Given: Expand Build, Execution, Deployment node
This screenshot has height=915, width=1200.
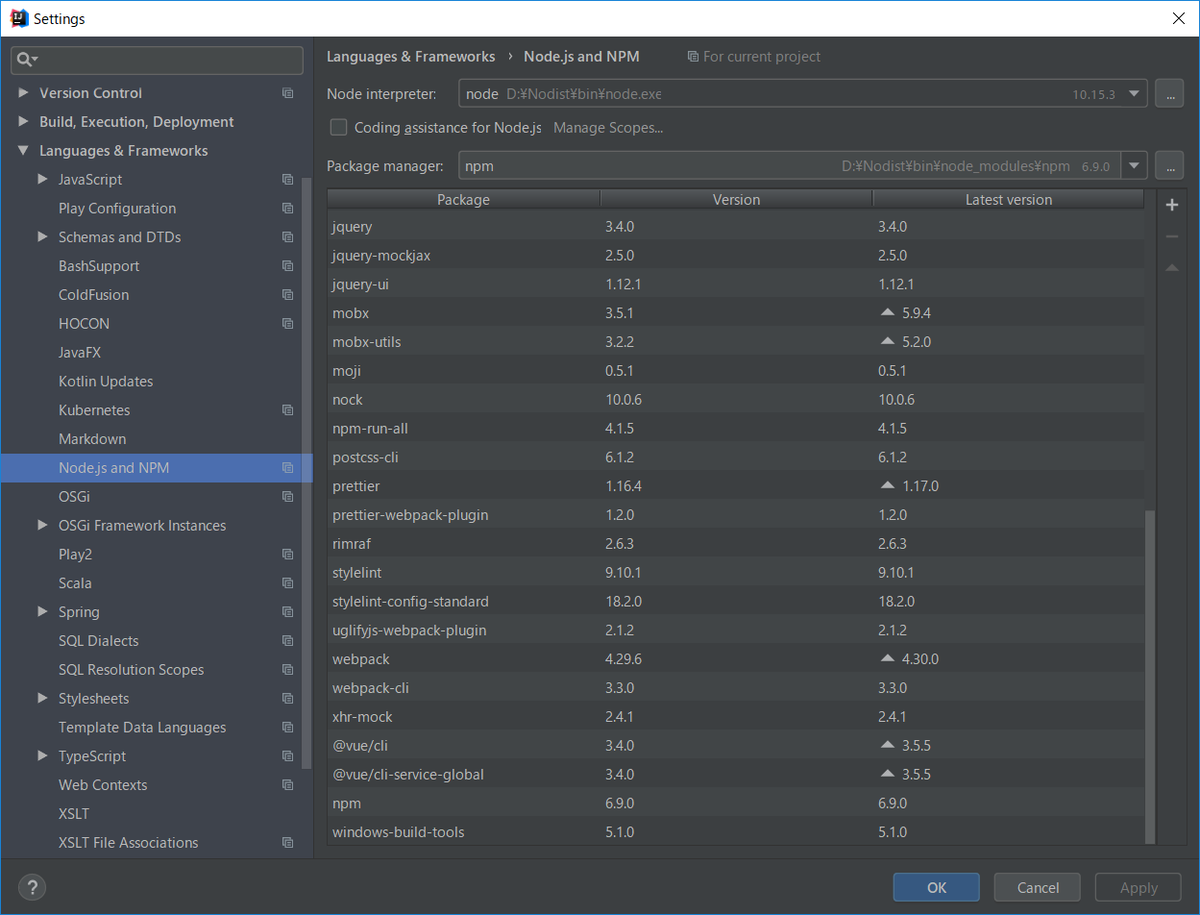Looking at the screenshot, I should (x=23, y=122).
